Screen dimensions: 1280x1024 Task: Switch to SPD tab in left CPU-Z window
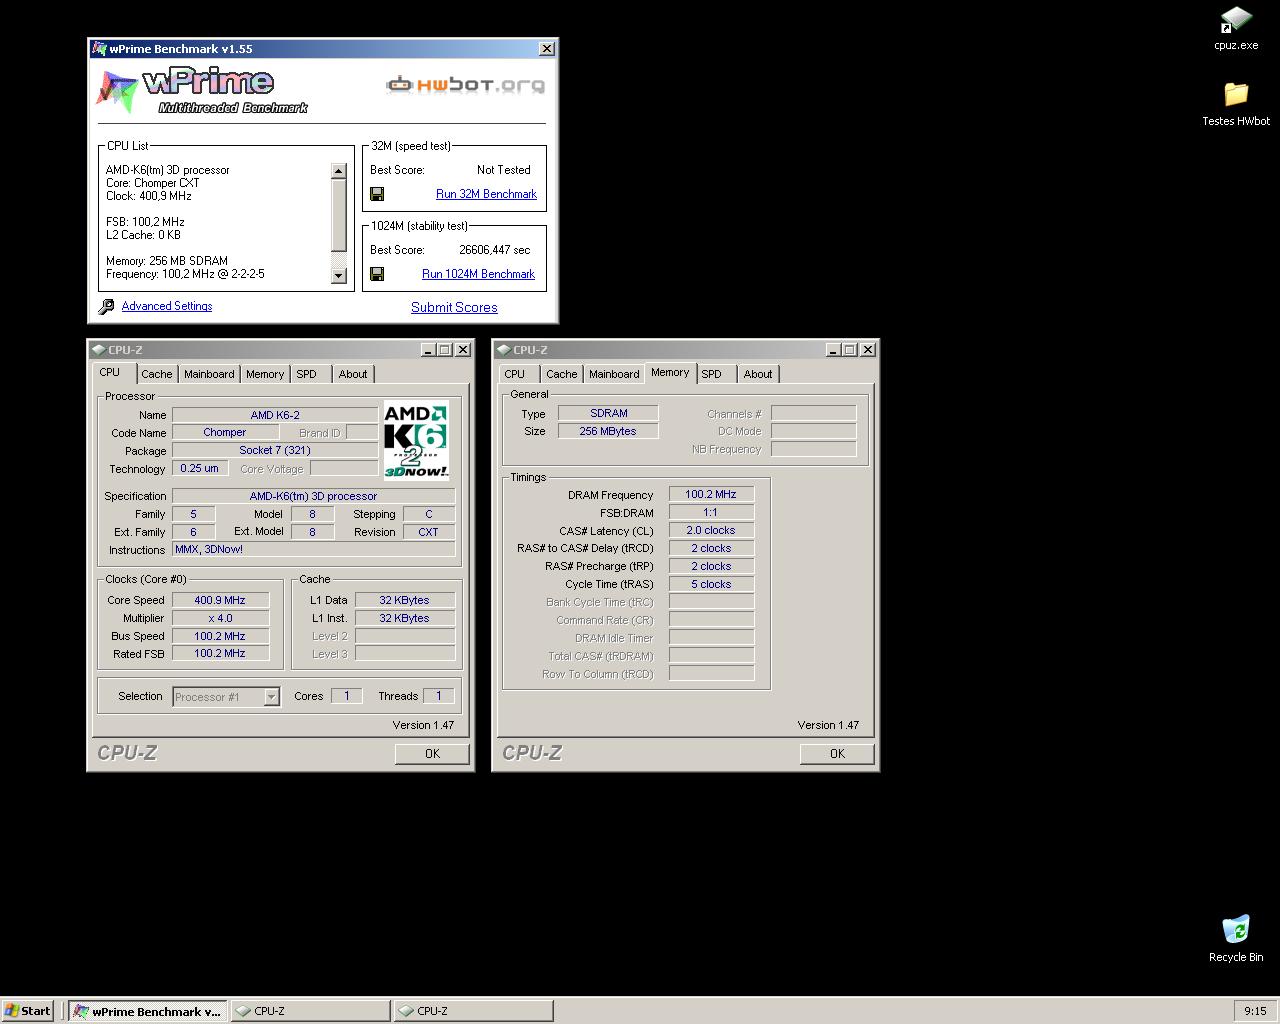(x=307, y=374)
